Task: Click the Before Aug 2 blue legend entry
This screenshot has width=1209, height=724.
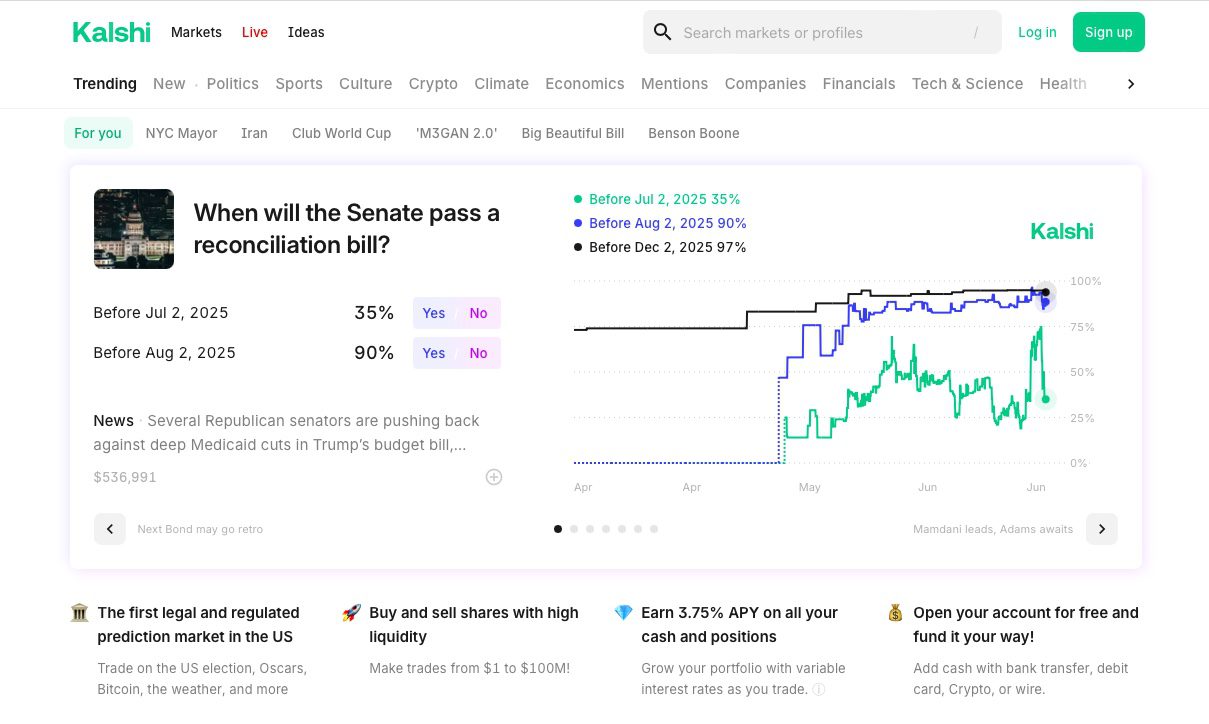Action: (660, 223)
